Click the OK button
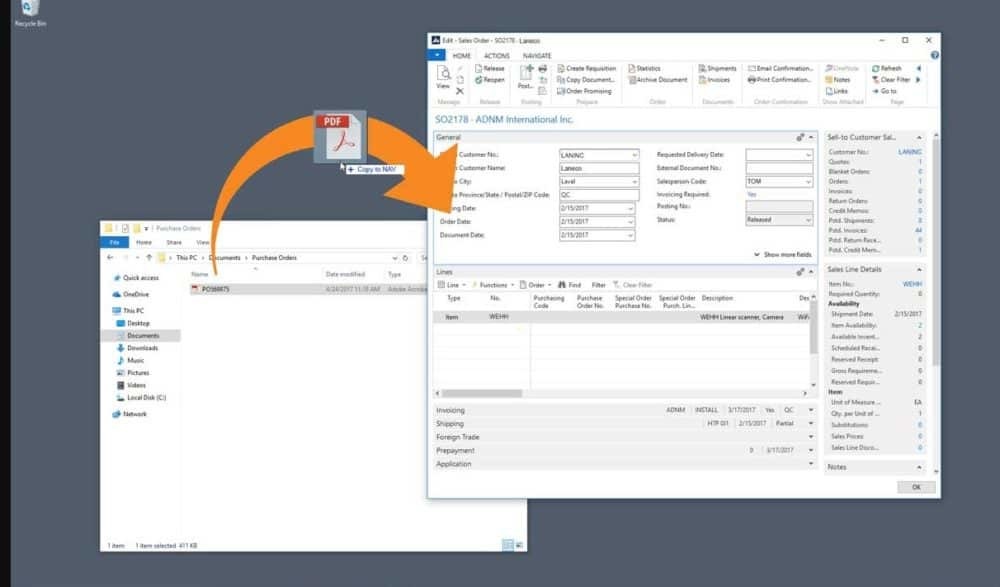The width and height of the screenshot is (1000, 587). point(916,486)
